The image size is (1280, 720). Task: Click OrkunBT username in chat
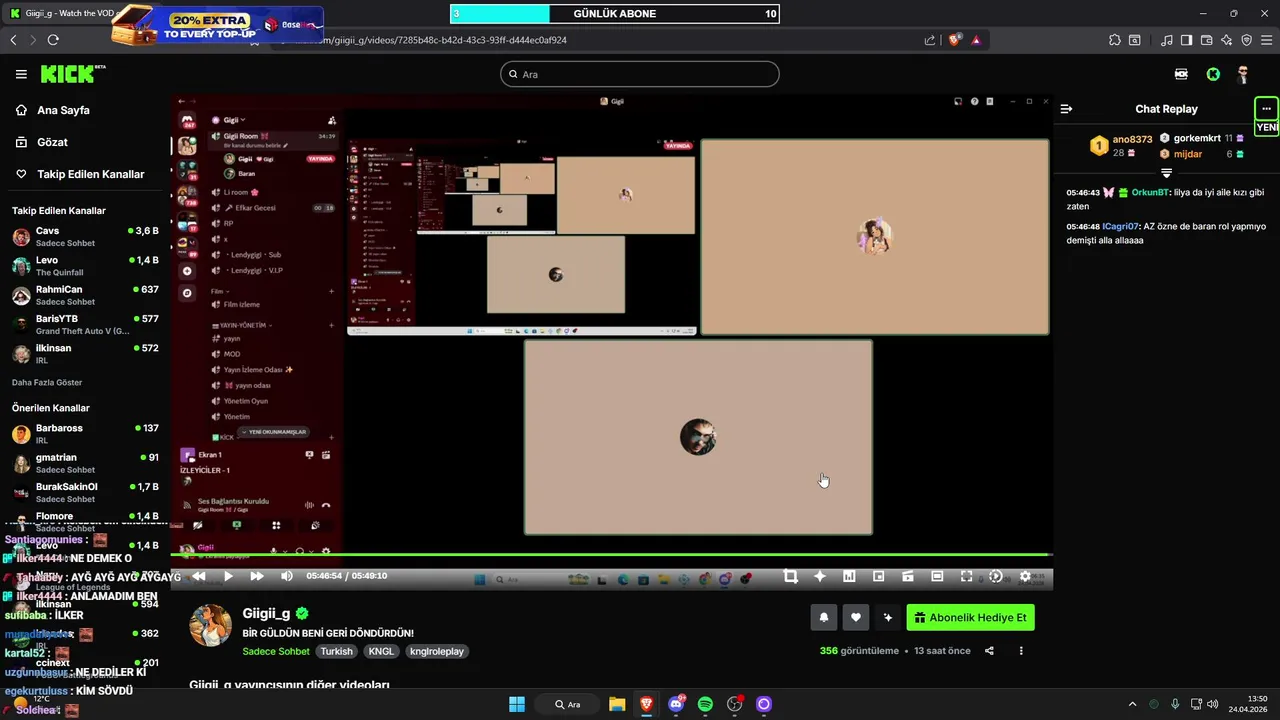(1150, 192)
